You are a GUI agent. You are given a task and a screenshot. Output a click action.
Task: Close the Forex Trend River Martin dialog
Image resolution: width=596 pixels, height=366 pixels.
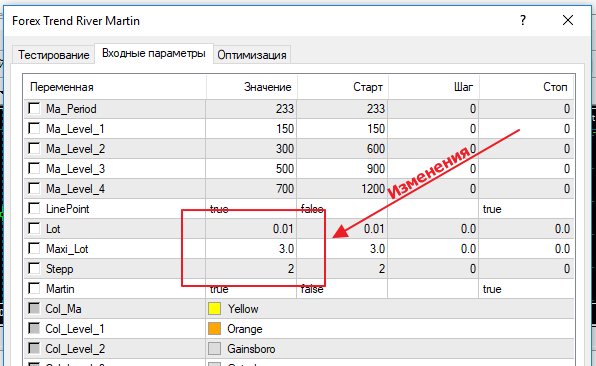(x=568, y=20)
